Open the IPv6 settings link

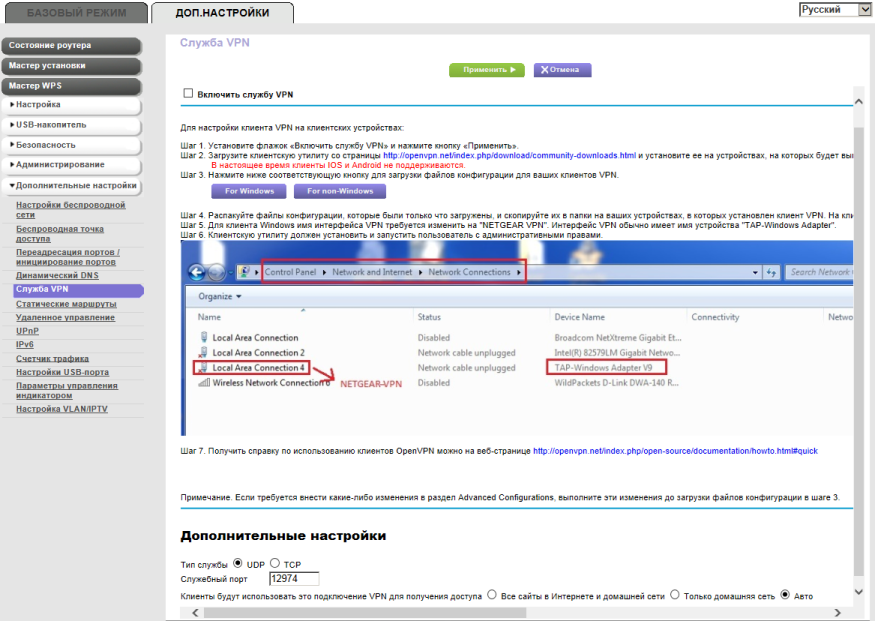click(25, 344)
